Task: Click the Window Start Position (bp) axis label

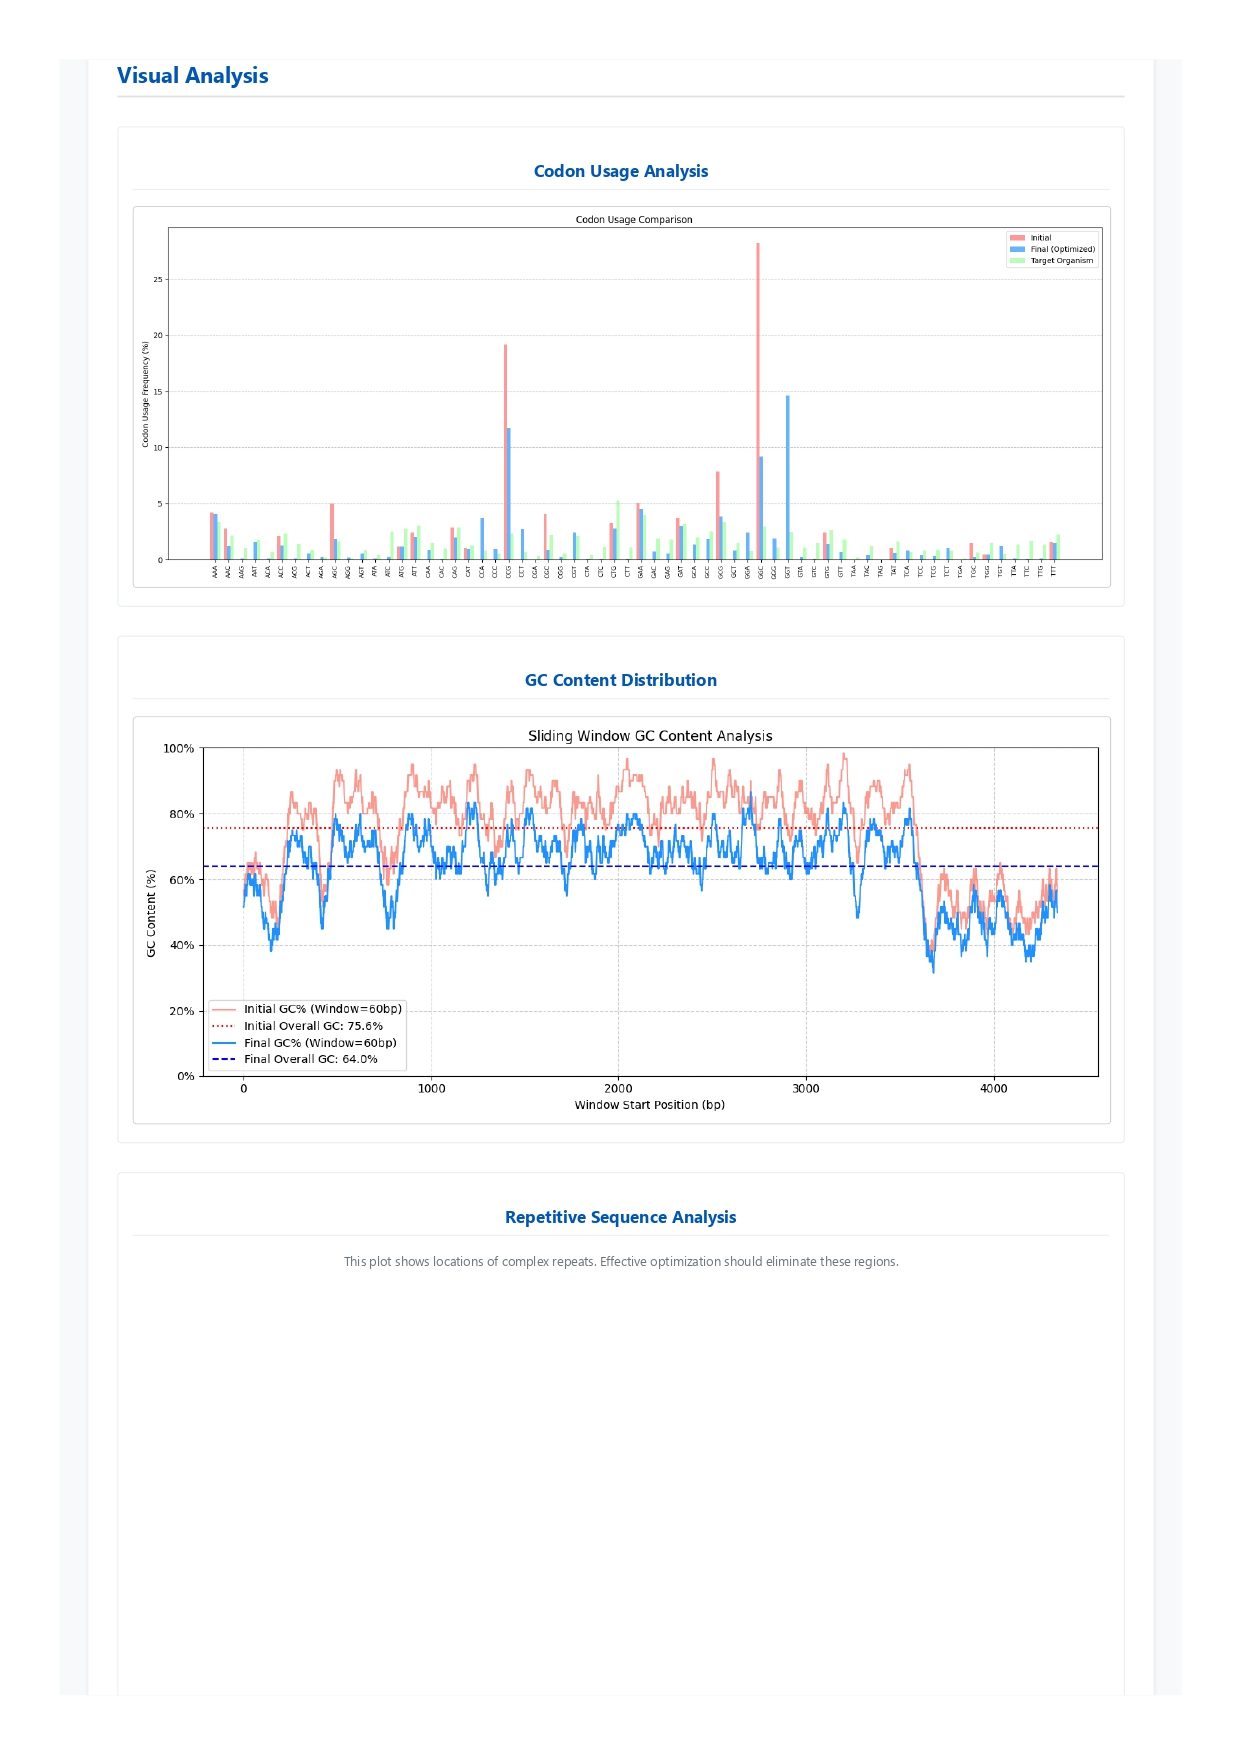Action: (x=649, y=1105)
